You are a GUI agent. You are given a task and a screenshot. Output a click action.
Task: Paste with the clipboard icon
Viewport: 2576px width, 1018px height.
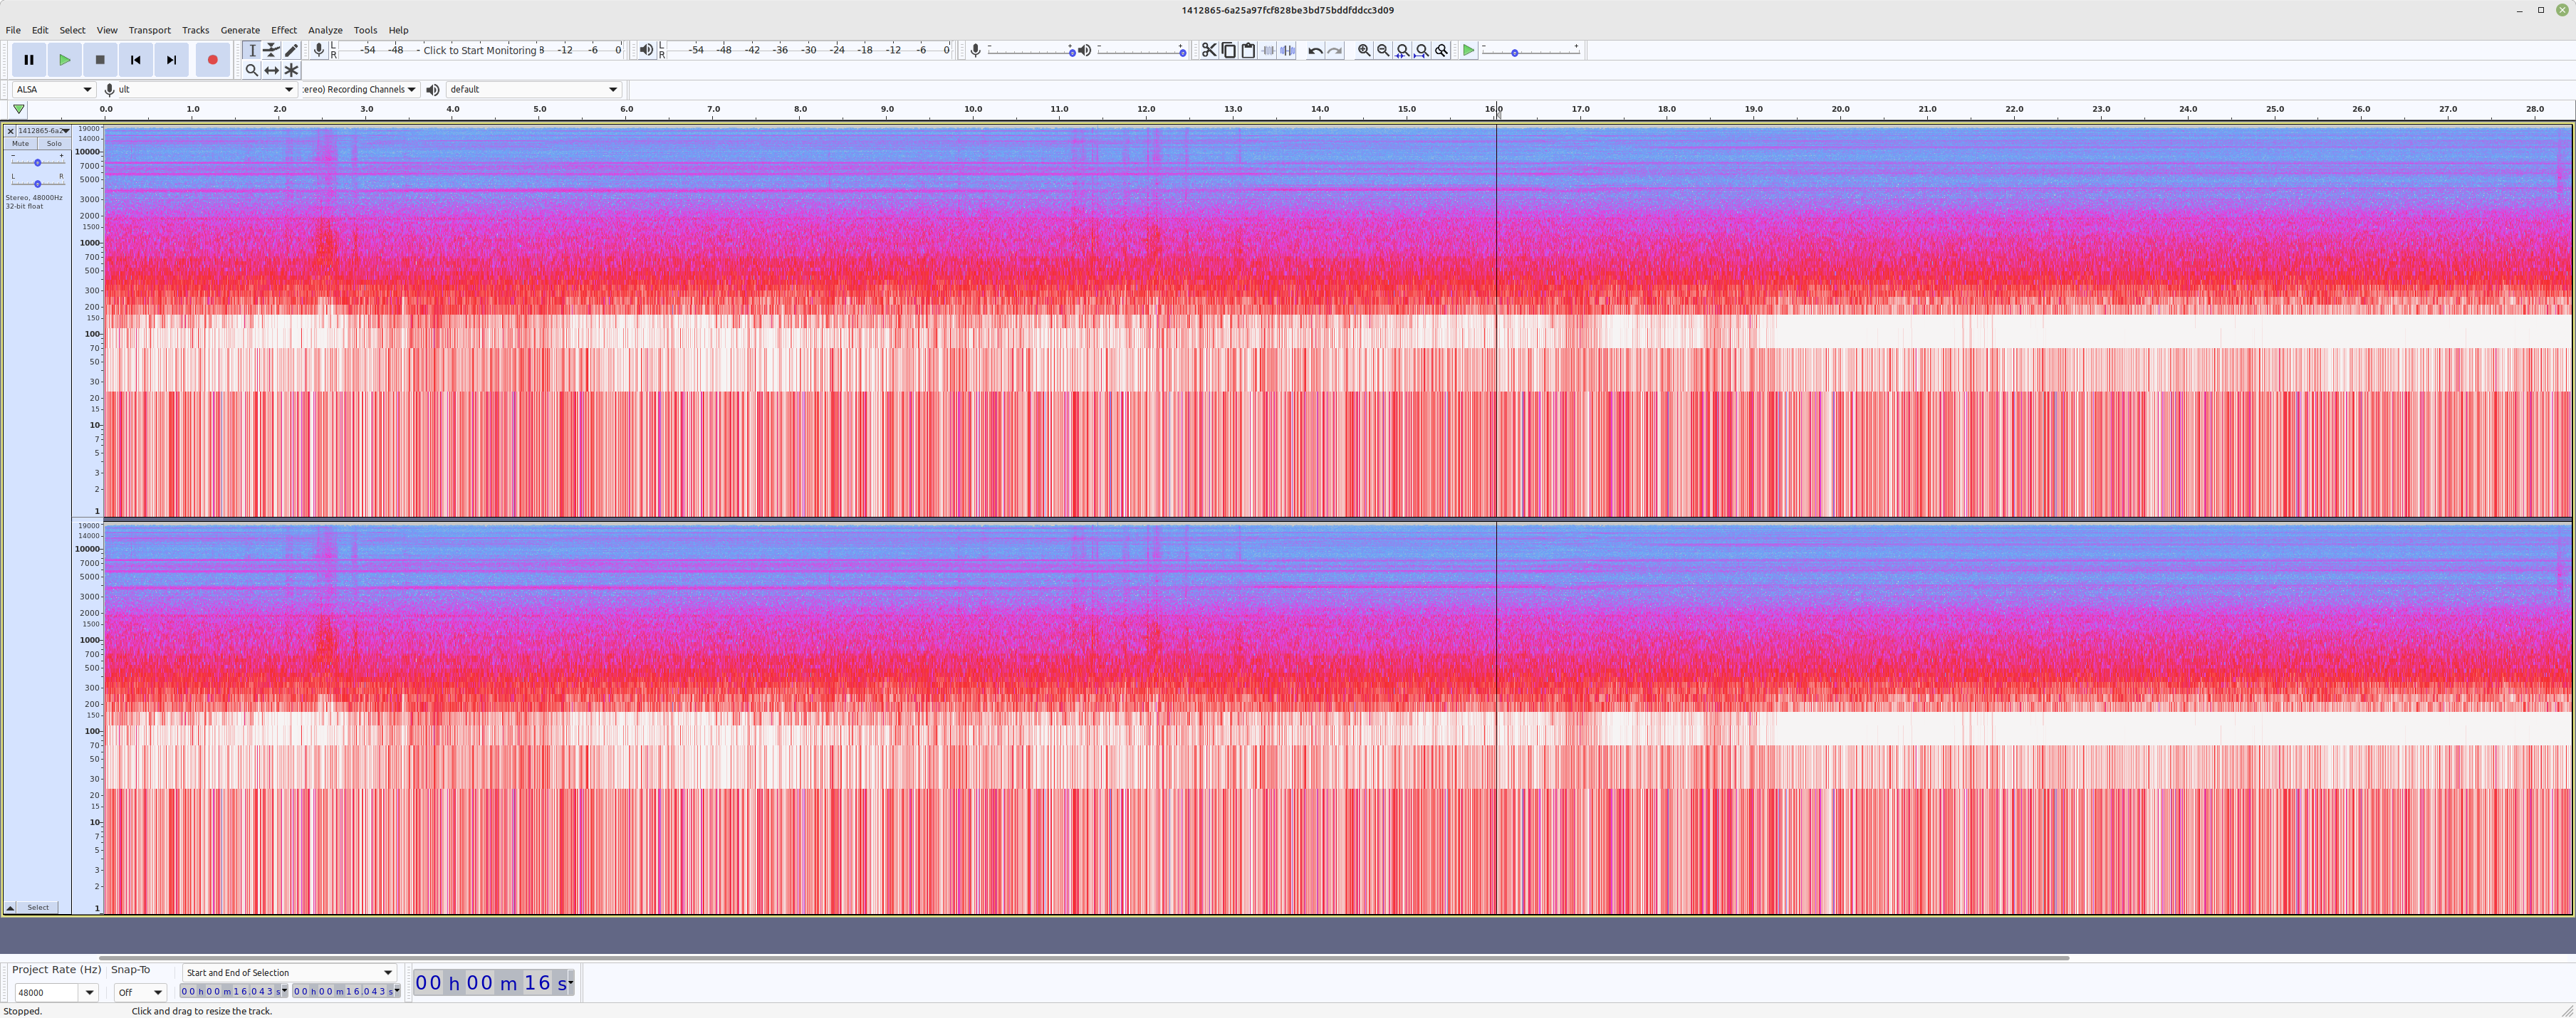(1248, 50)
